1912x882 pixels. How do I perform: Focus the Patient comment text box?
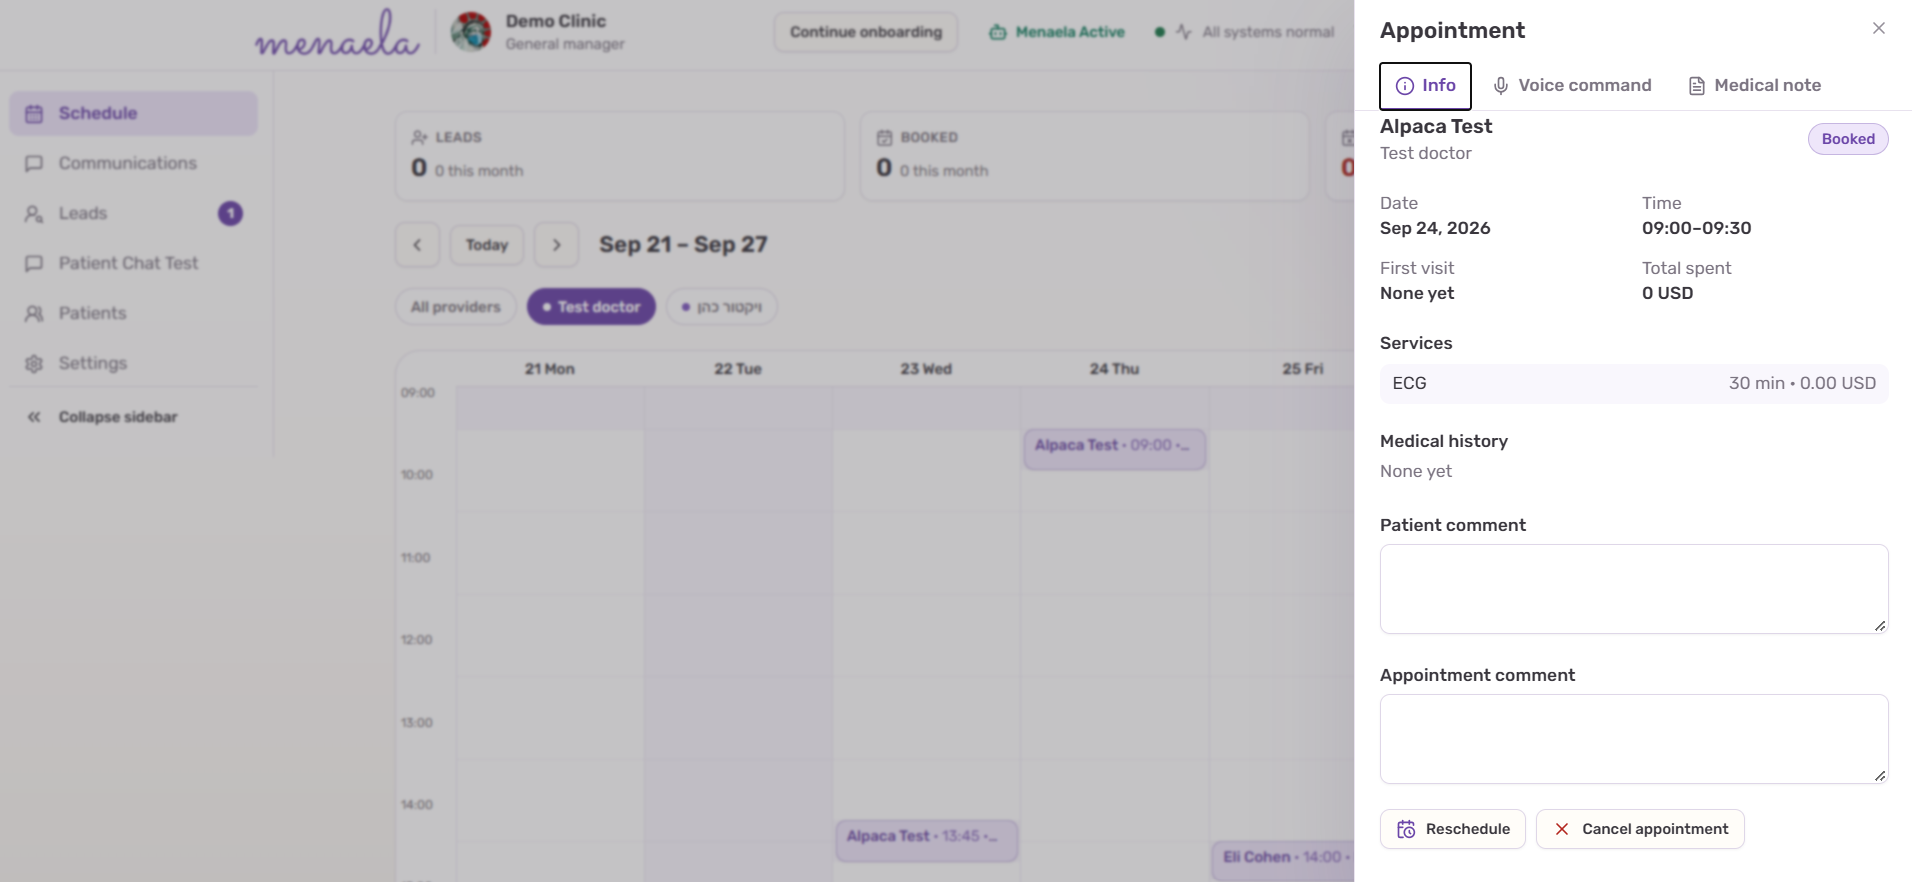pos(1634,589)
